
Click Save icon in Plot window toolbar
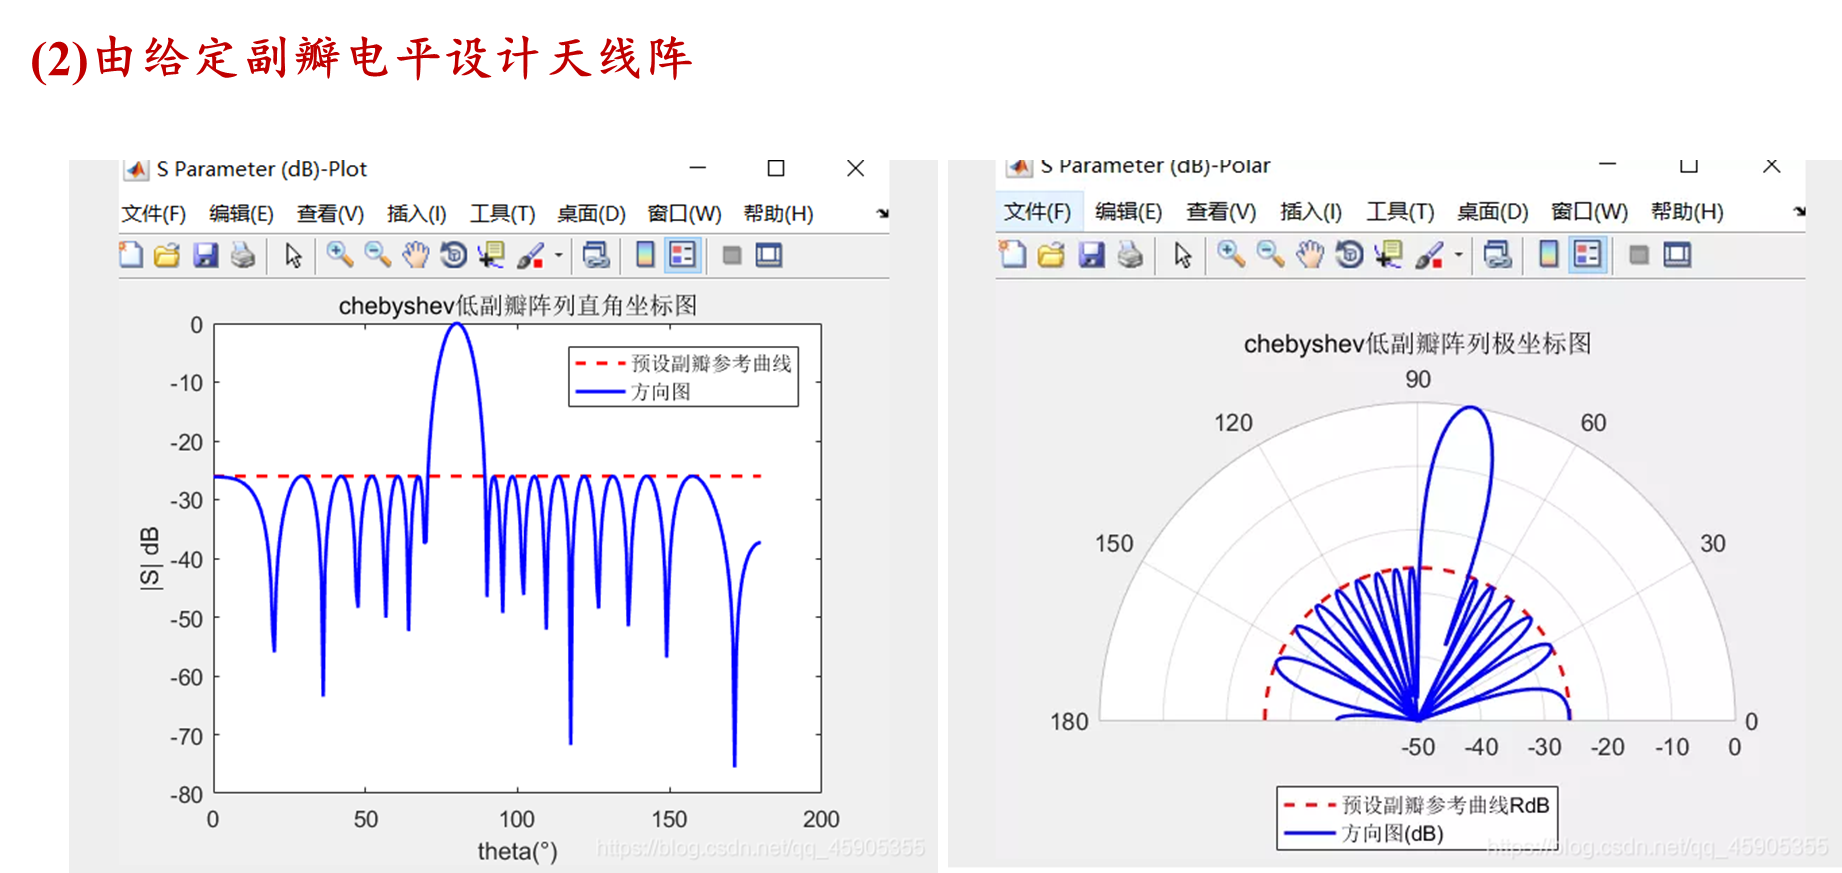[205, 255]
